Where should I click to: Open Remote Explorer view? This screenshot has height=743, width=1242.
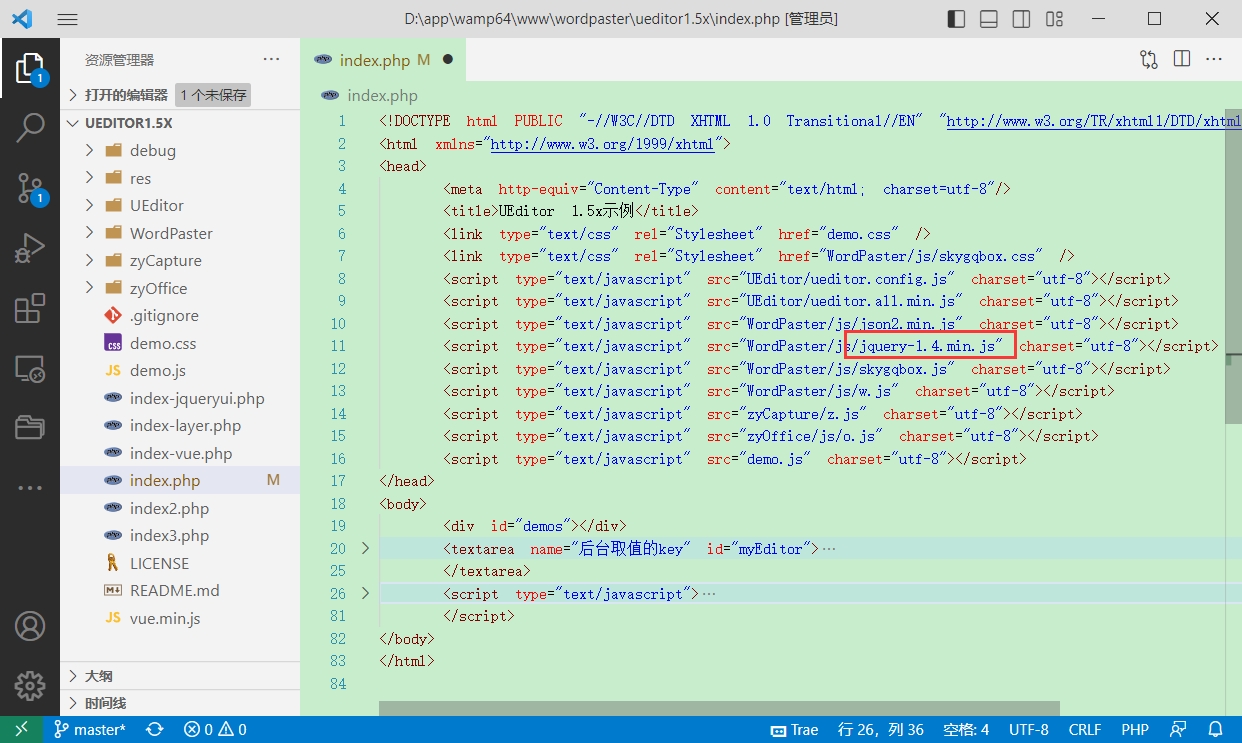click(30, 370)
